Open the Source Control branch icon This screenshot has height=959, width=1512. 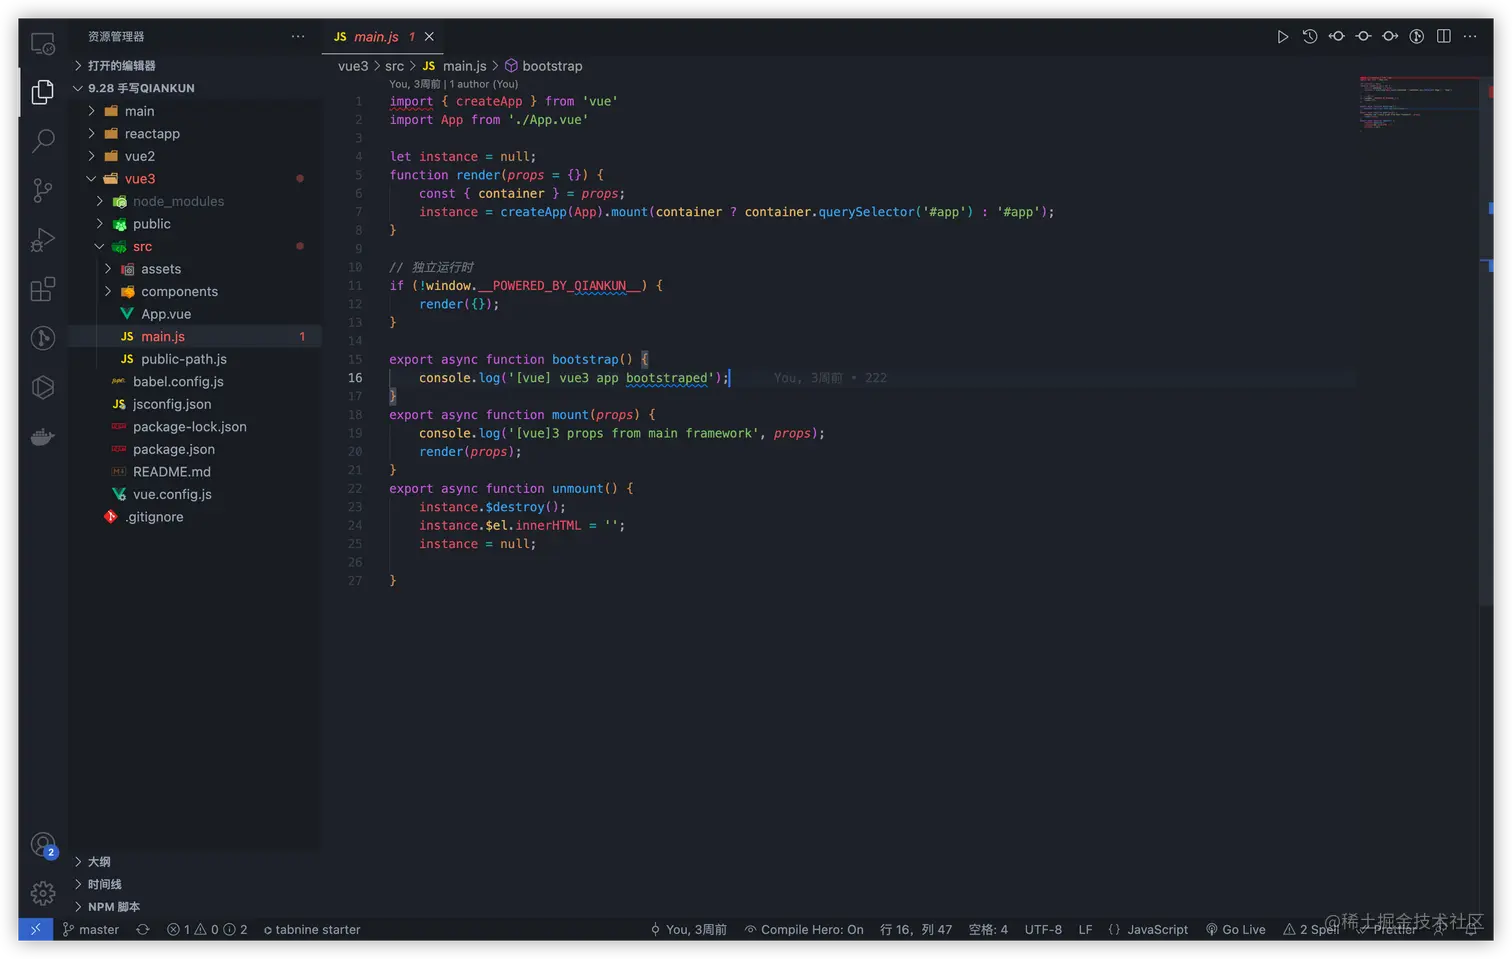[x=43, y=190]
